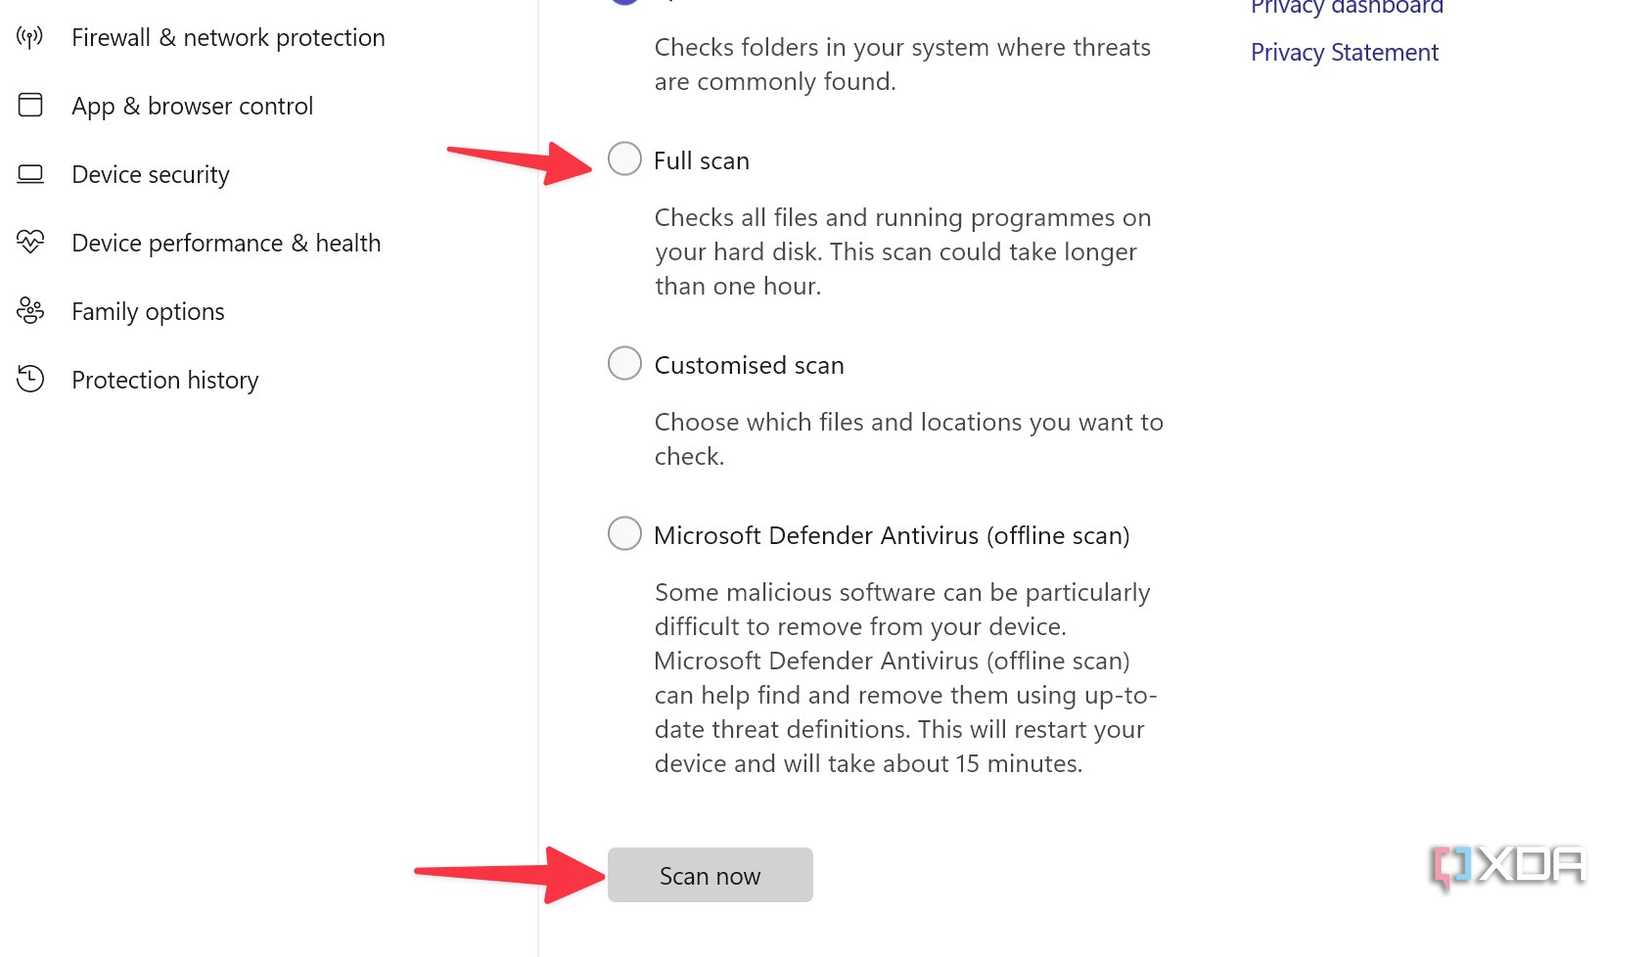The width and height of the screenshot is (1650, 957).
Task: Click the heart icon for Device performance
Action: tap(30, 242)
